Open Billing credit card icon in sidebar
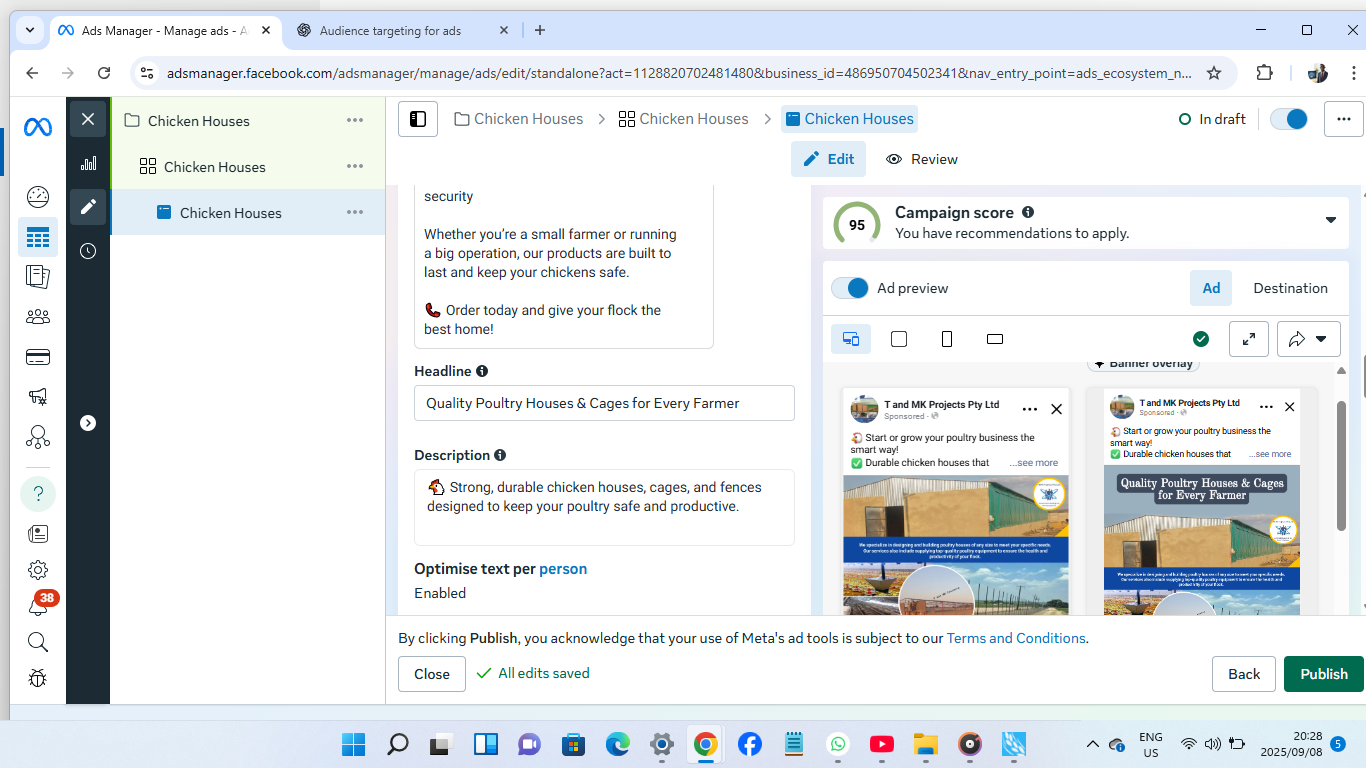Viewport: 1366px width, 768px height. (x=38, y=357)
